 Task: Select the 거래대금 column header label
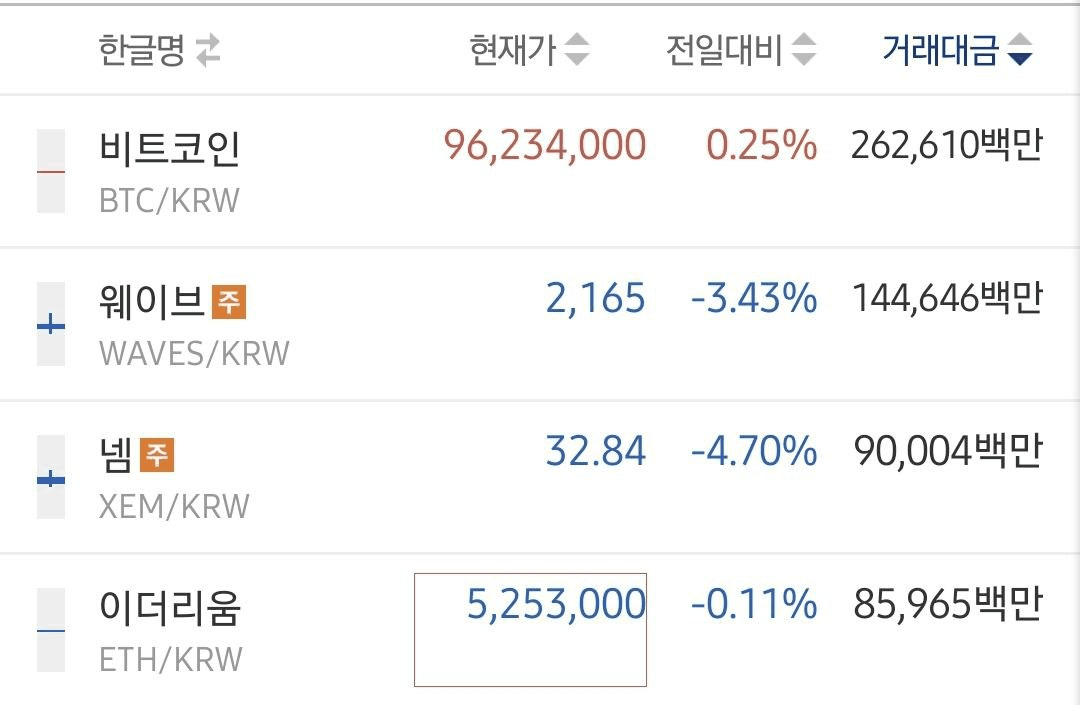pyautogui.click(x=940, y=50)
